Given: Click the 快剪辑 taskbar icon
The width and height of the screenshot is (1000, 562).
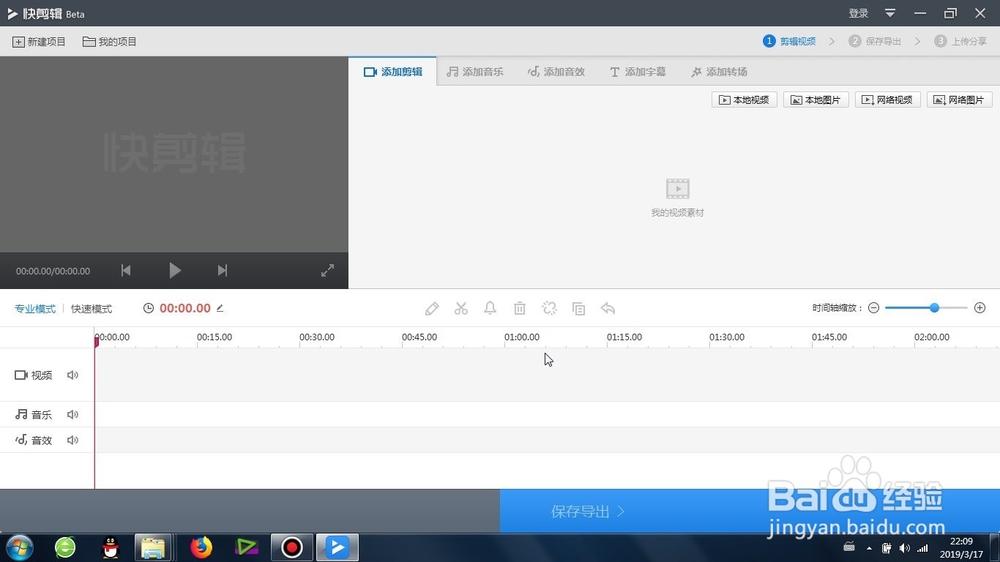Looking at the screenshot, I should [337, 547].
